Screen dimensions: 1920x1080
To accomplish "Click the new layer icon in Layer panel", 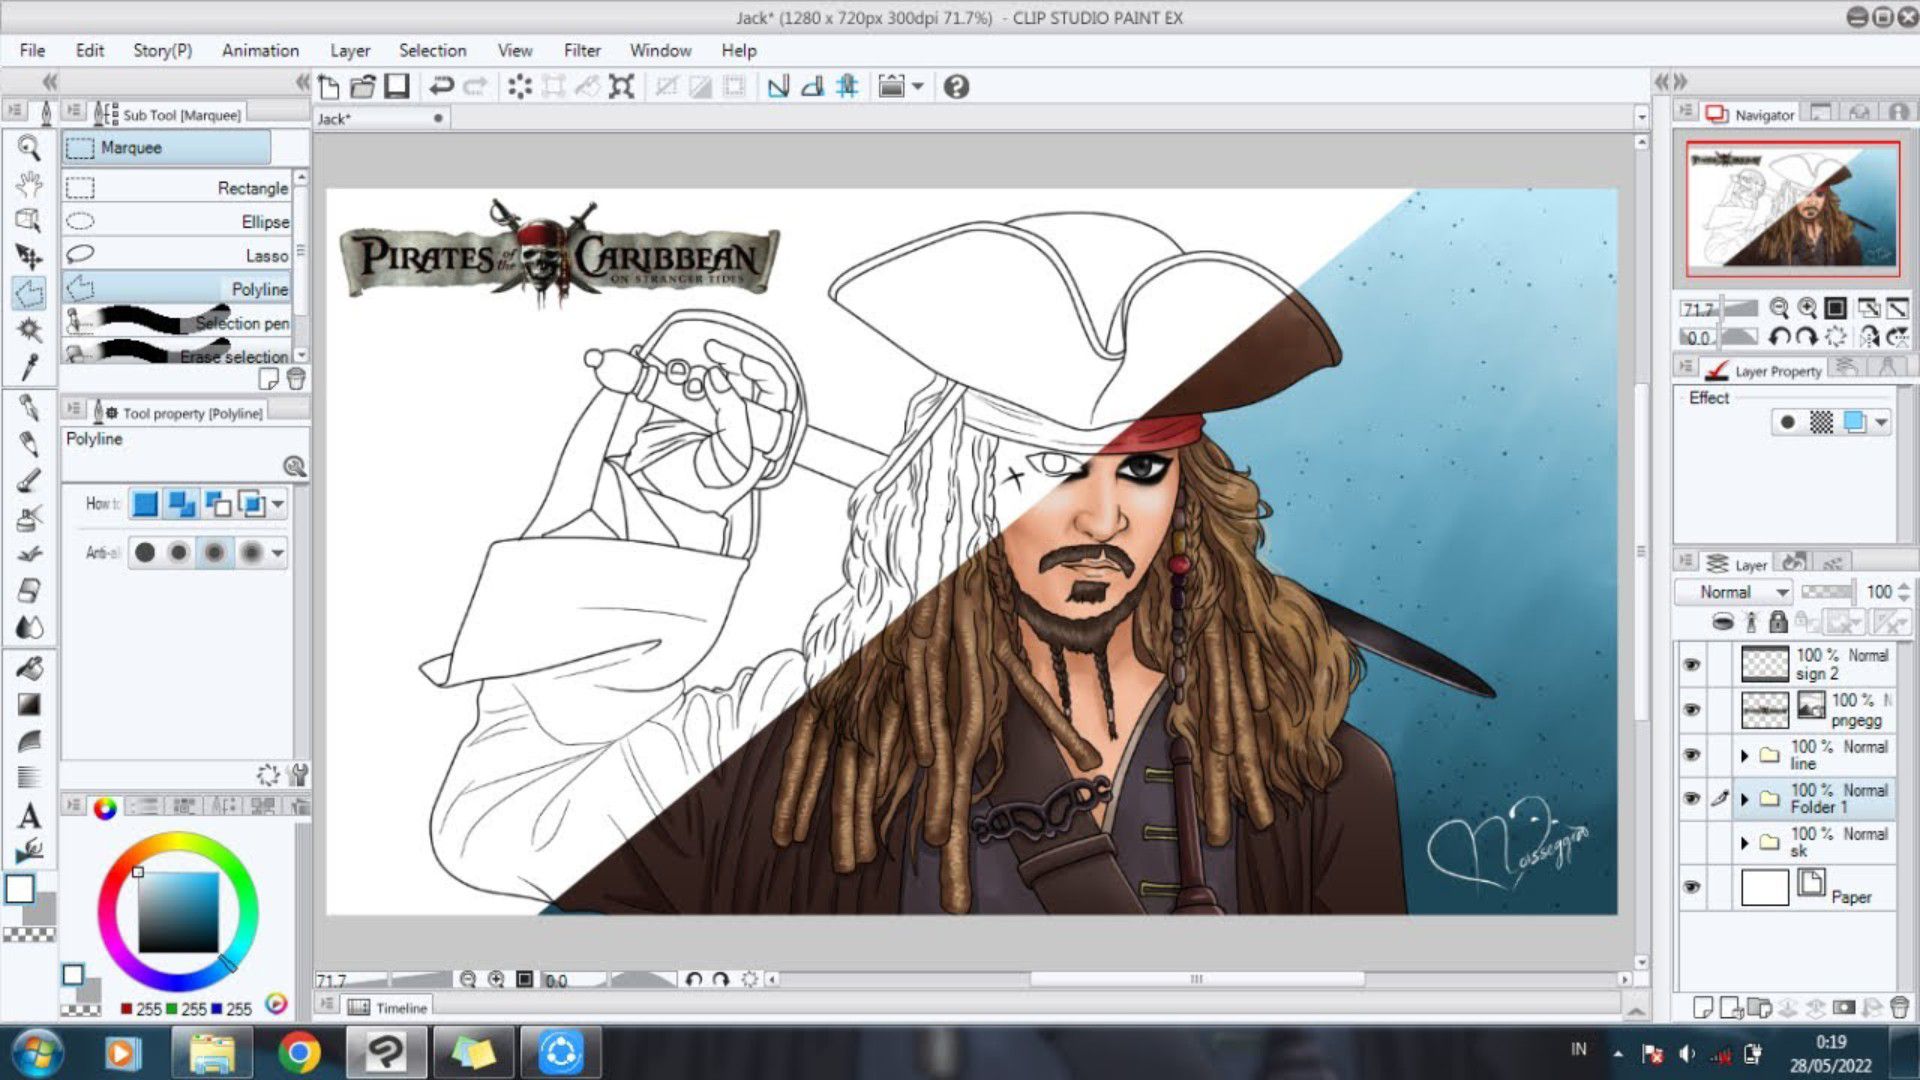I will 1702,1007.
